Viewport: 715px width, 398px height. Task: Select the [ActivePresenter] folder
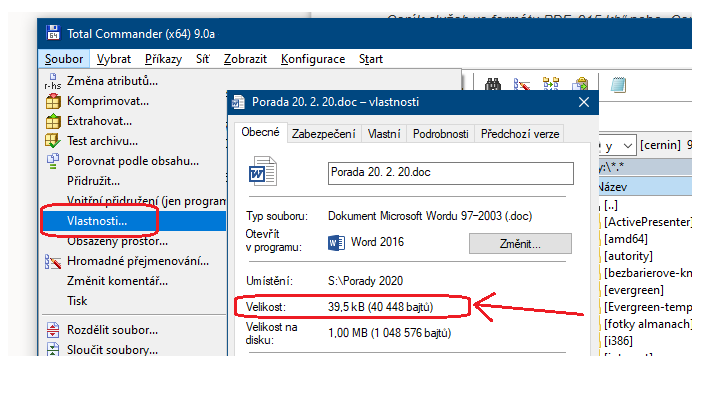pyautogui.click(x=648, y=222)
